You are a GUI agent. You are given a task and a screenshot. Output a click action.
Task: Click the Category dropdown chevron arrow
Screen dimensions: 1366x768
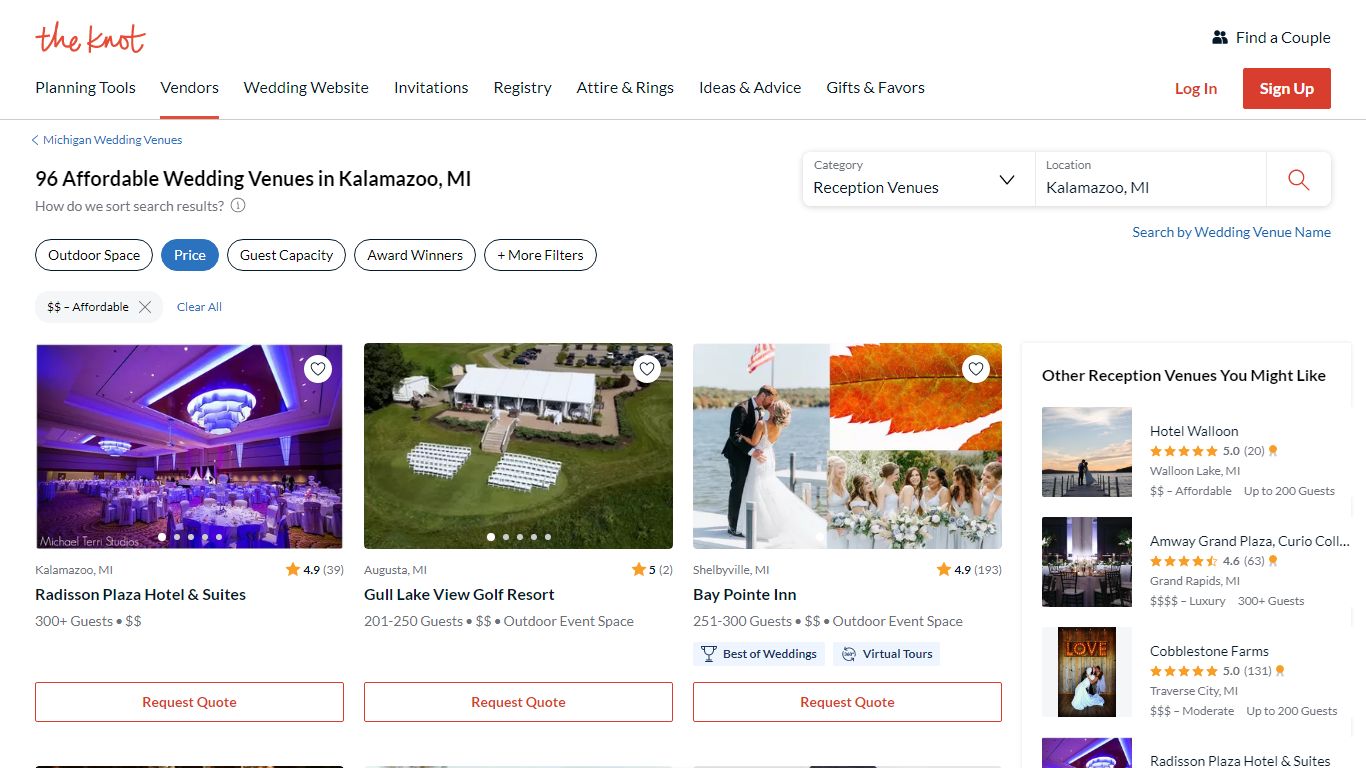click(1007, 180)
